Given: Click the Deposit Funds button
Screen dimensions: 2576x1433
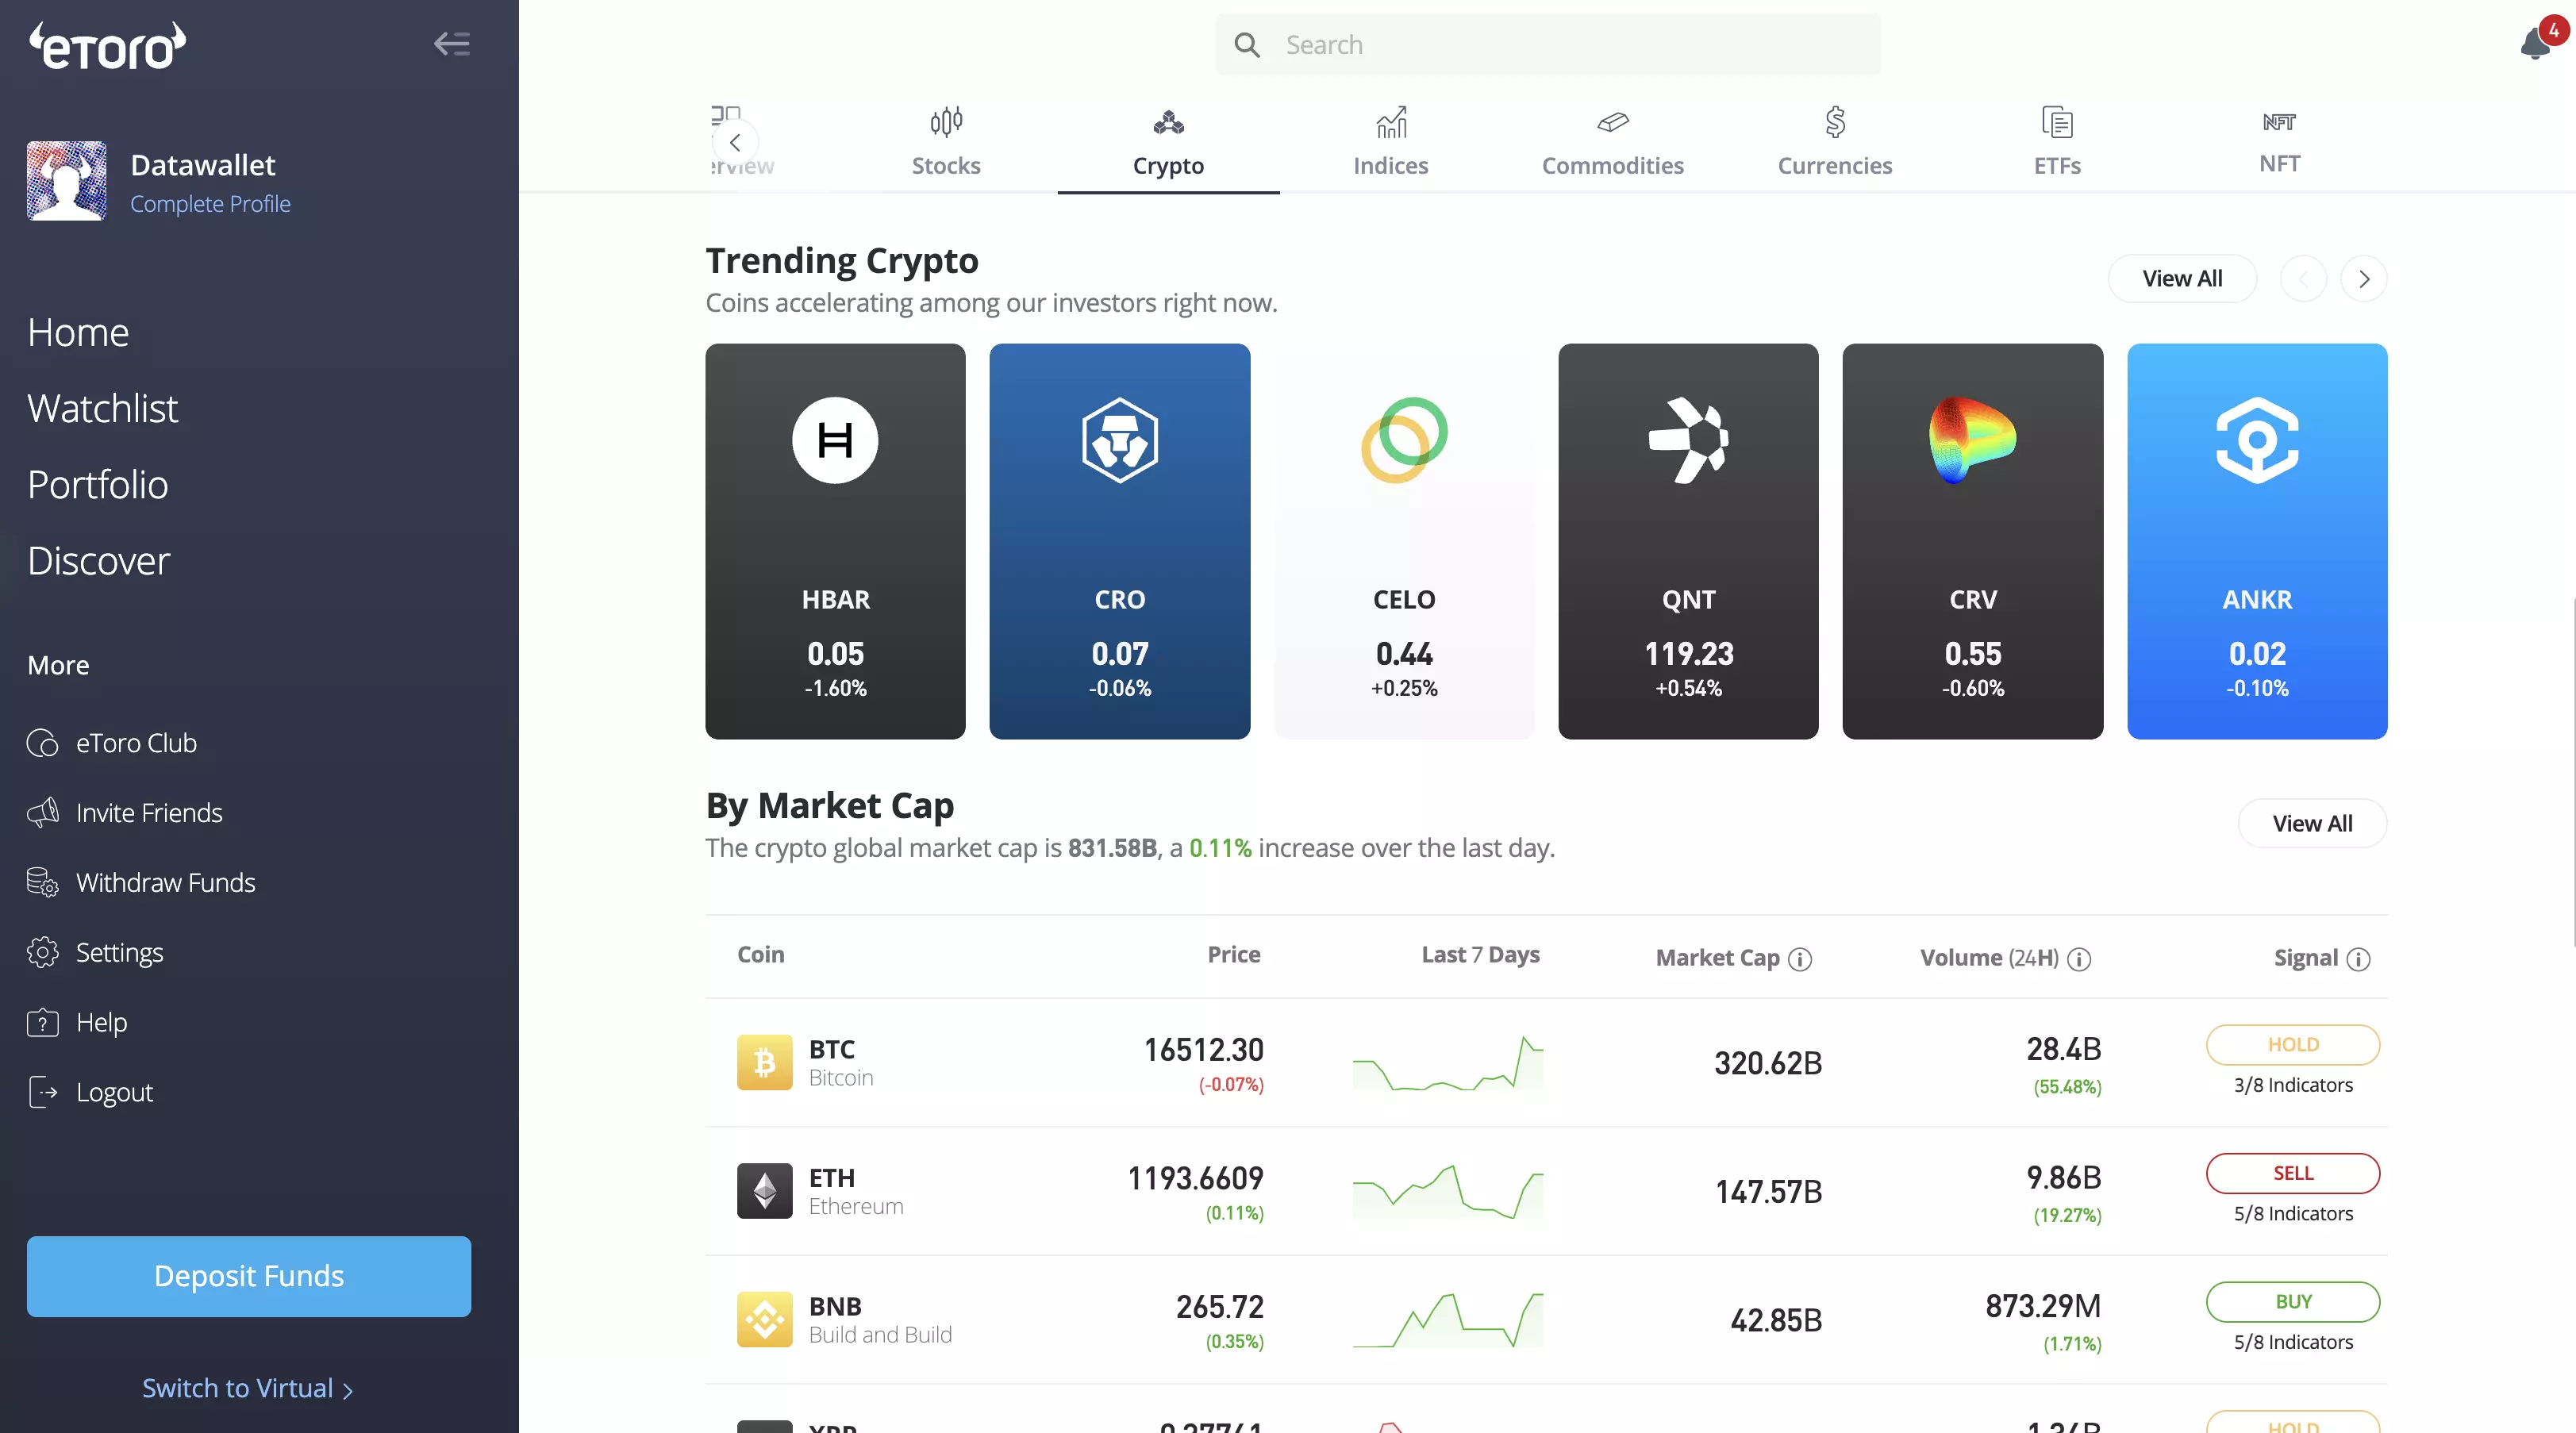Looking at the screenshot, I should (249, 1276).
